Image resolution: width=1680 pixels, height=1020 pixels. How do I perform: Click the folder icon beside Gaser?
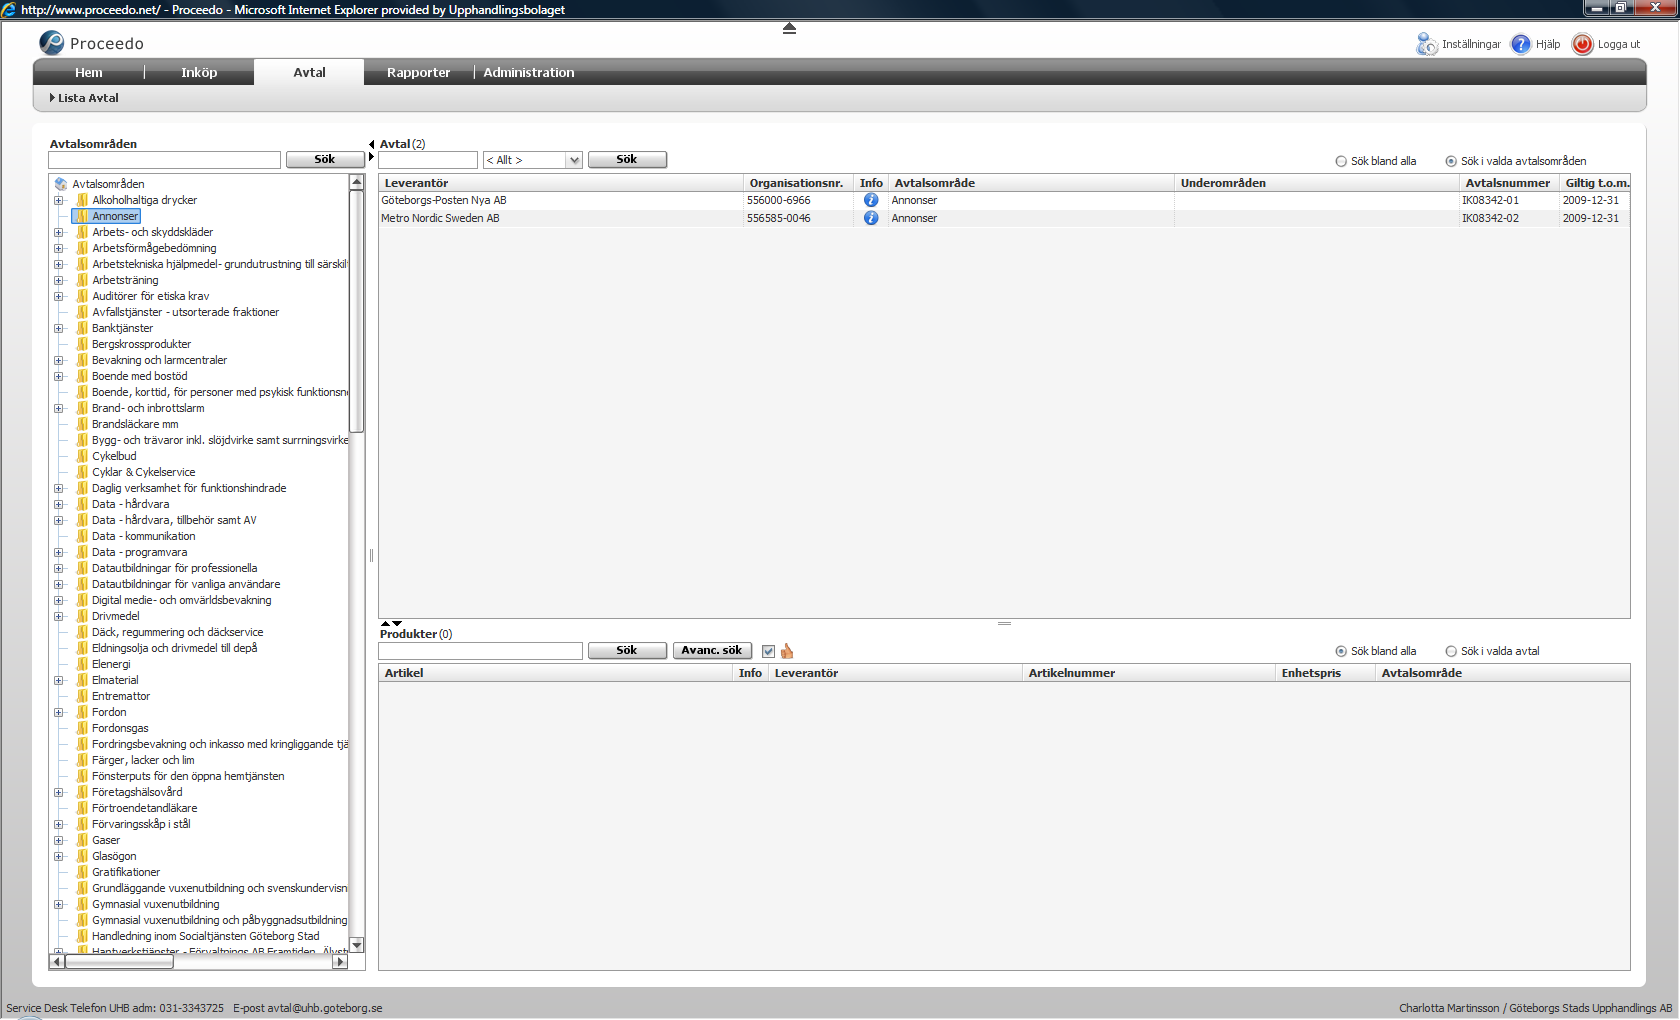coord(82,840)
